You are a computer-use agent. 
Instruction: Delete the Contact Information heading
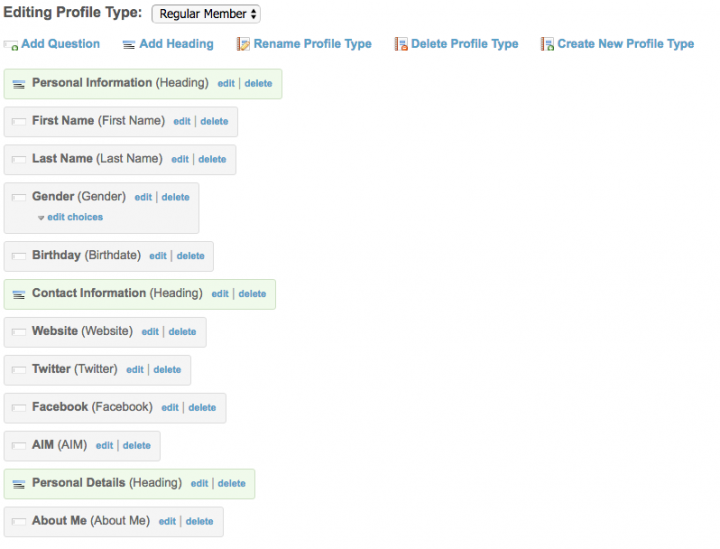click(252, 294)
